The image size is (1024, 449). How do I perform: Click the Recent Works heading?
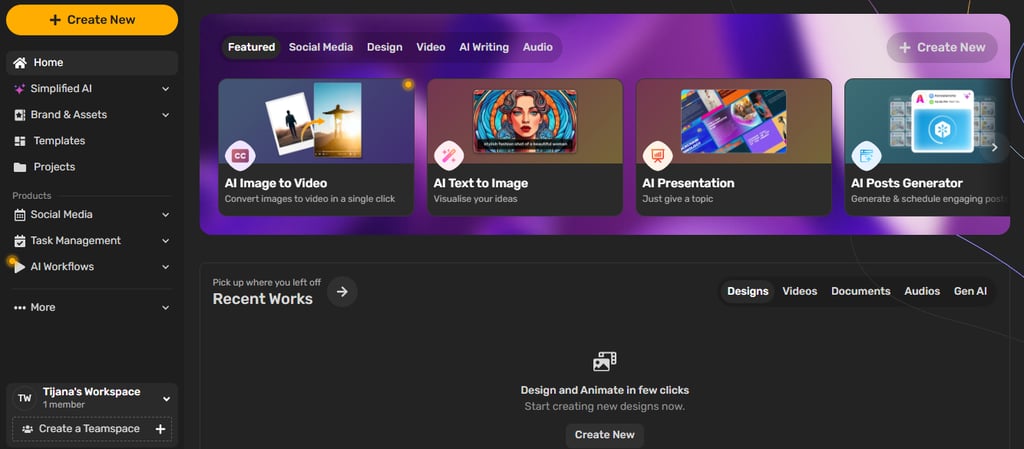click(263, 299)
